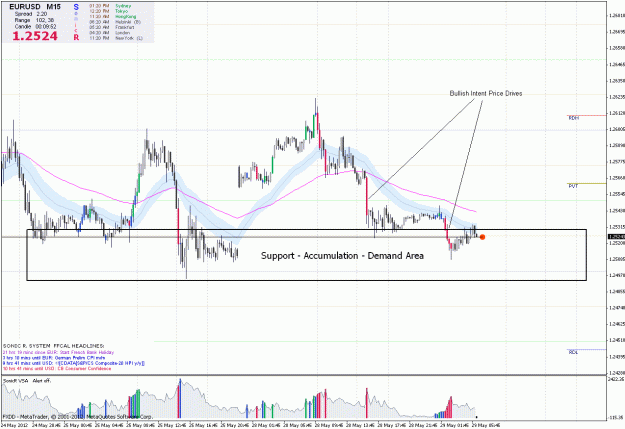Click the 1.26235 price on the axis
The image size is (625, 429).
click(616, 97)
